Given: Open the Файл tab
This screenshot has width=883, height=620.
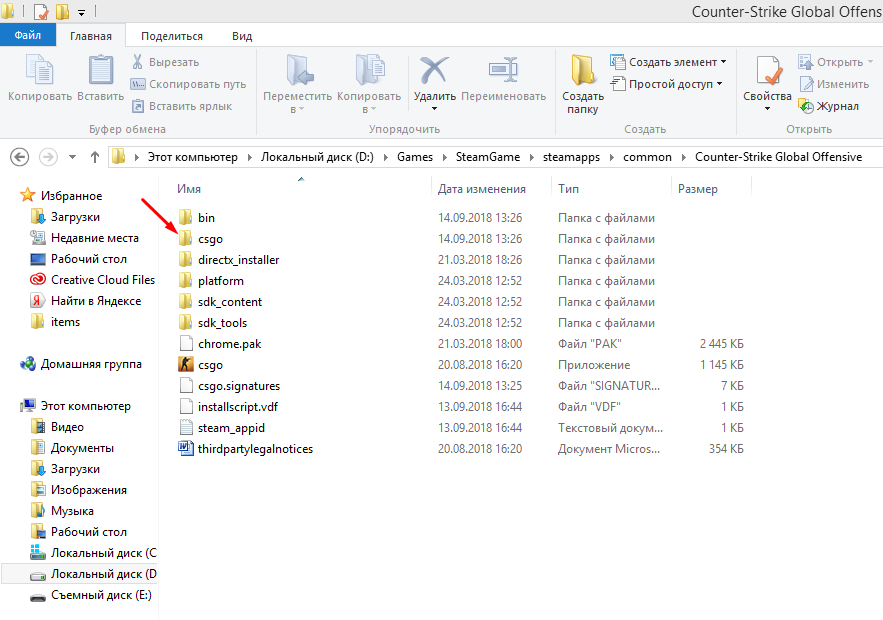Looking at the screenshot, I should [x=28, y=35].
